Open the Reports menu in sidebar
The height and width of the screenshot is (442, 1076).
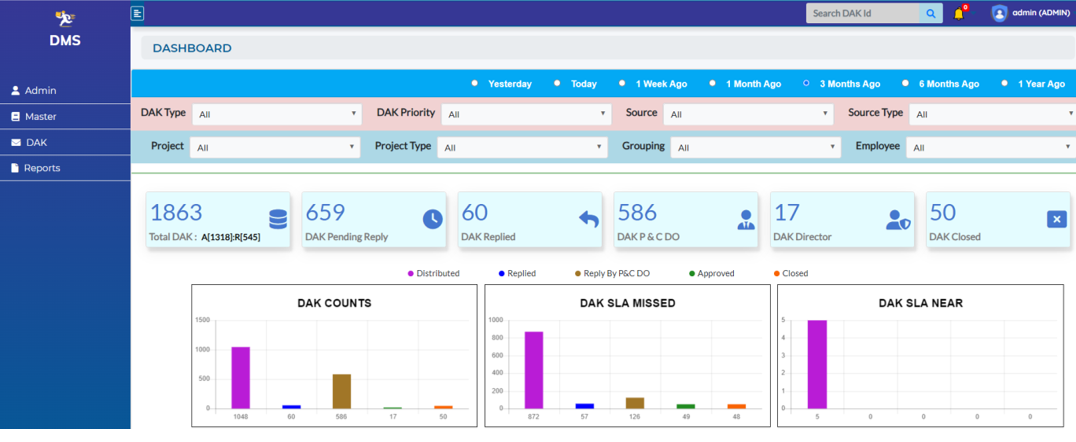(x=41, y=168)
